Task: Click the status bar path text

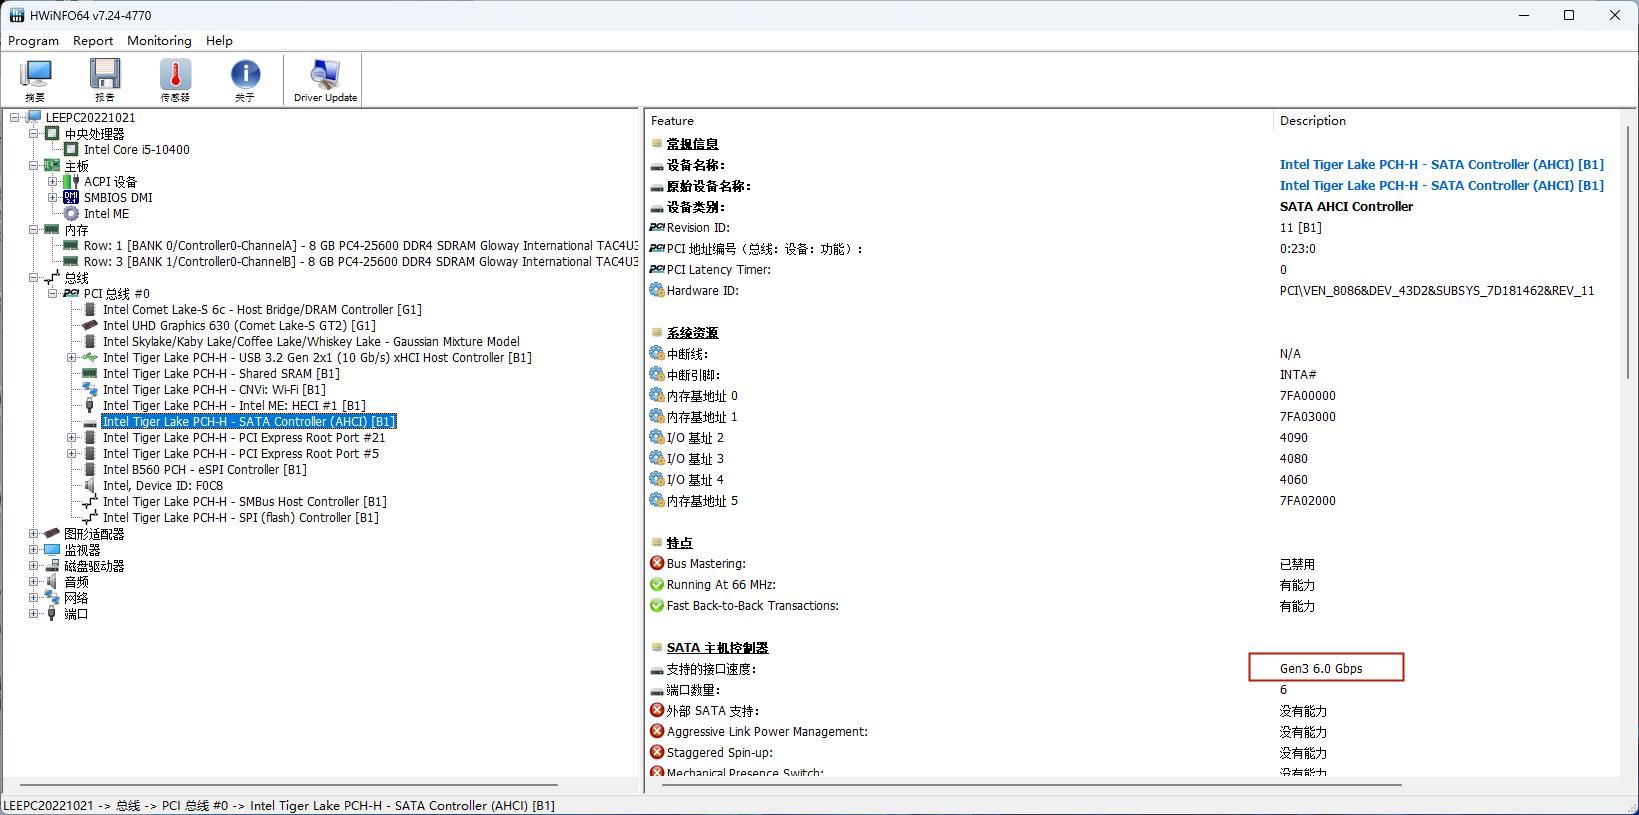Action: 279,806
